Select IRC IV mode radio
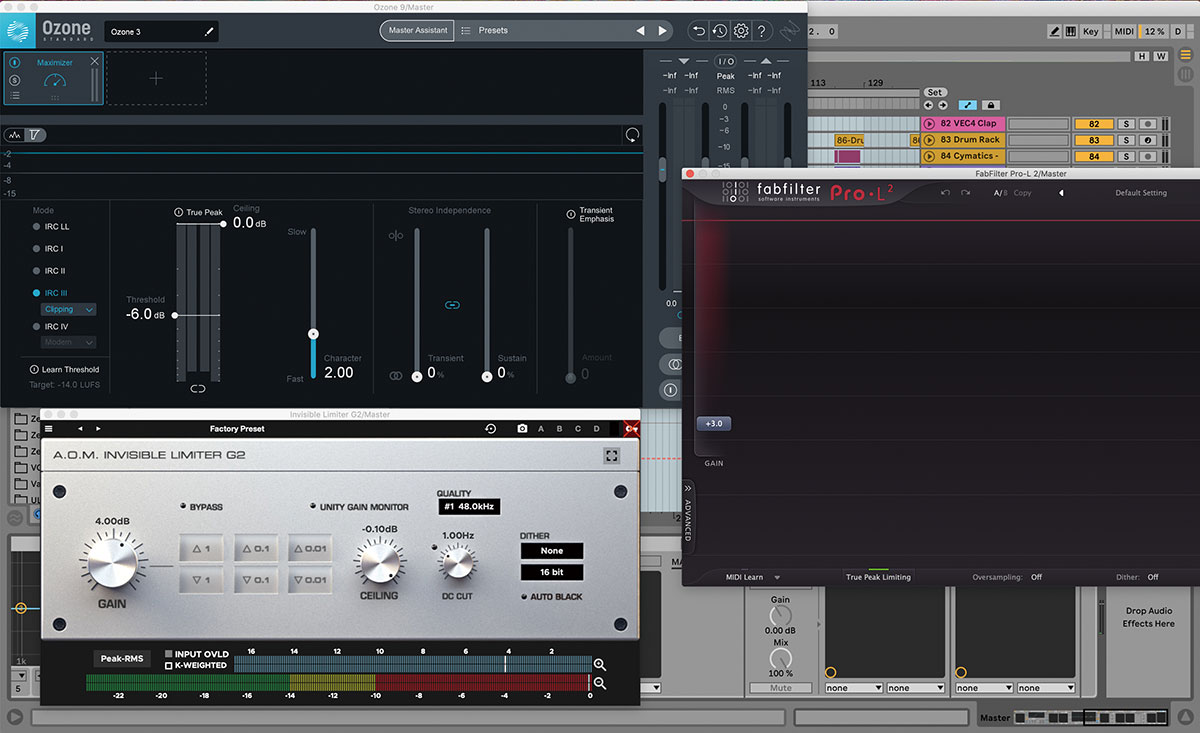The width and height of the screenshot is (1200, 733). click(x=37, y=327)
